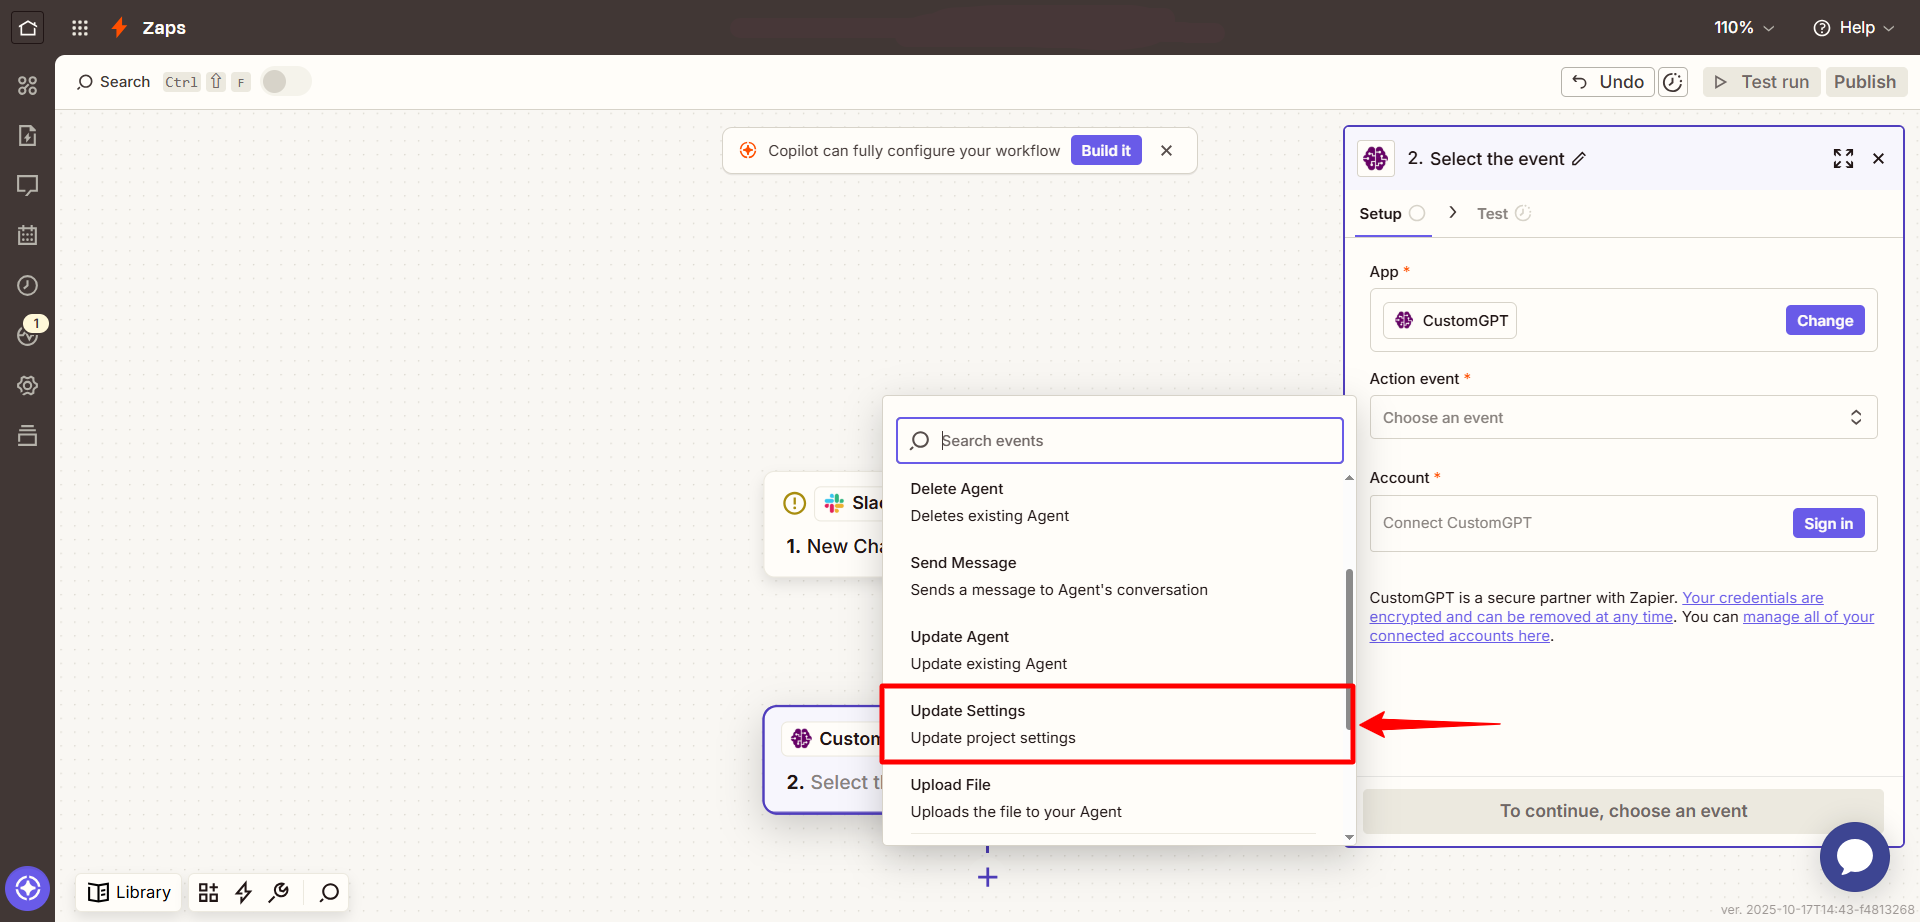Click the Build it button
Viewport: 1920px width, 922px height.
(x=1106, y=151)
